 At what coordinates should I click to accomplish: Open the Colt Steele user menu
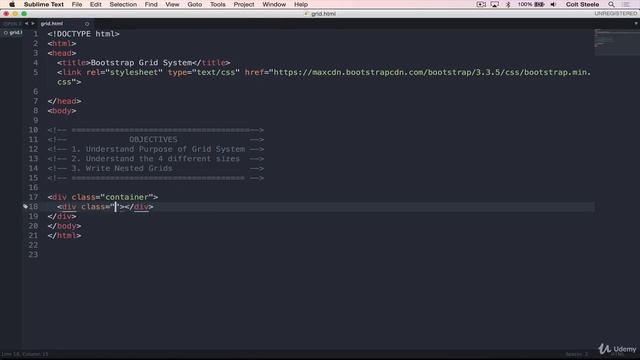tap(582, 4)
